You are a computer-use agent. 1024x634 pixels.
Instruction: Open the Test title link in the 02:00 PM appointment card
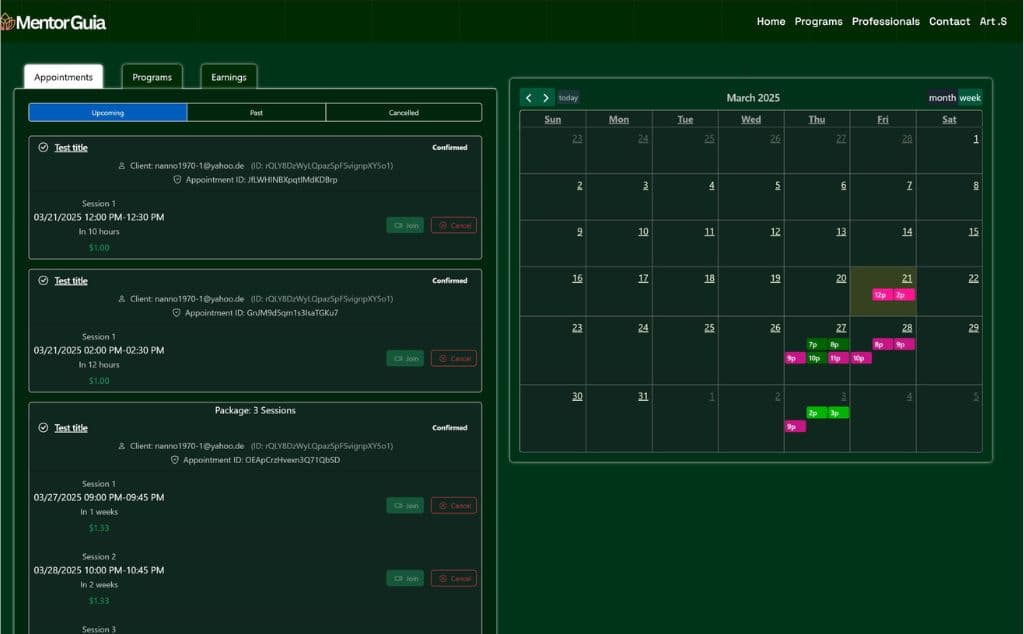coord(71,281)
